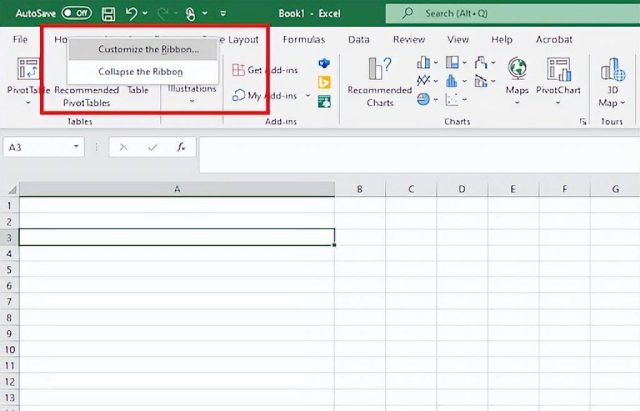The image size is (640, 411).
Task: Select row 7 header
Action: coord(9,302)
